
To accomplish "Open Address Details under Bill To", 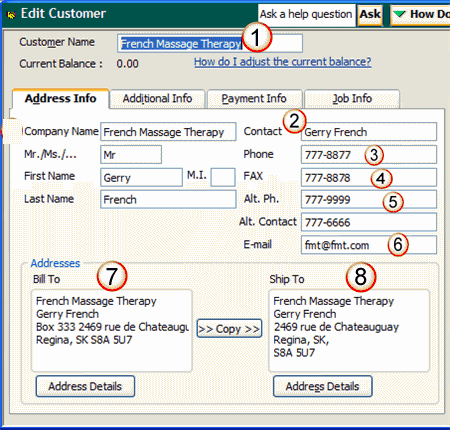I will pyautogui.click(x=85, y=386).
